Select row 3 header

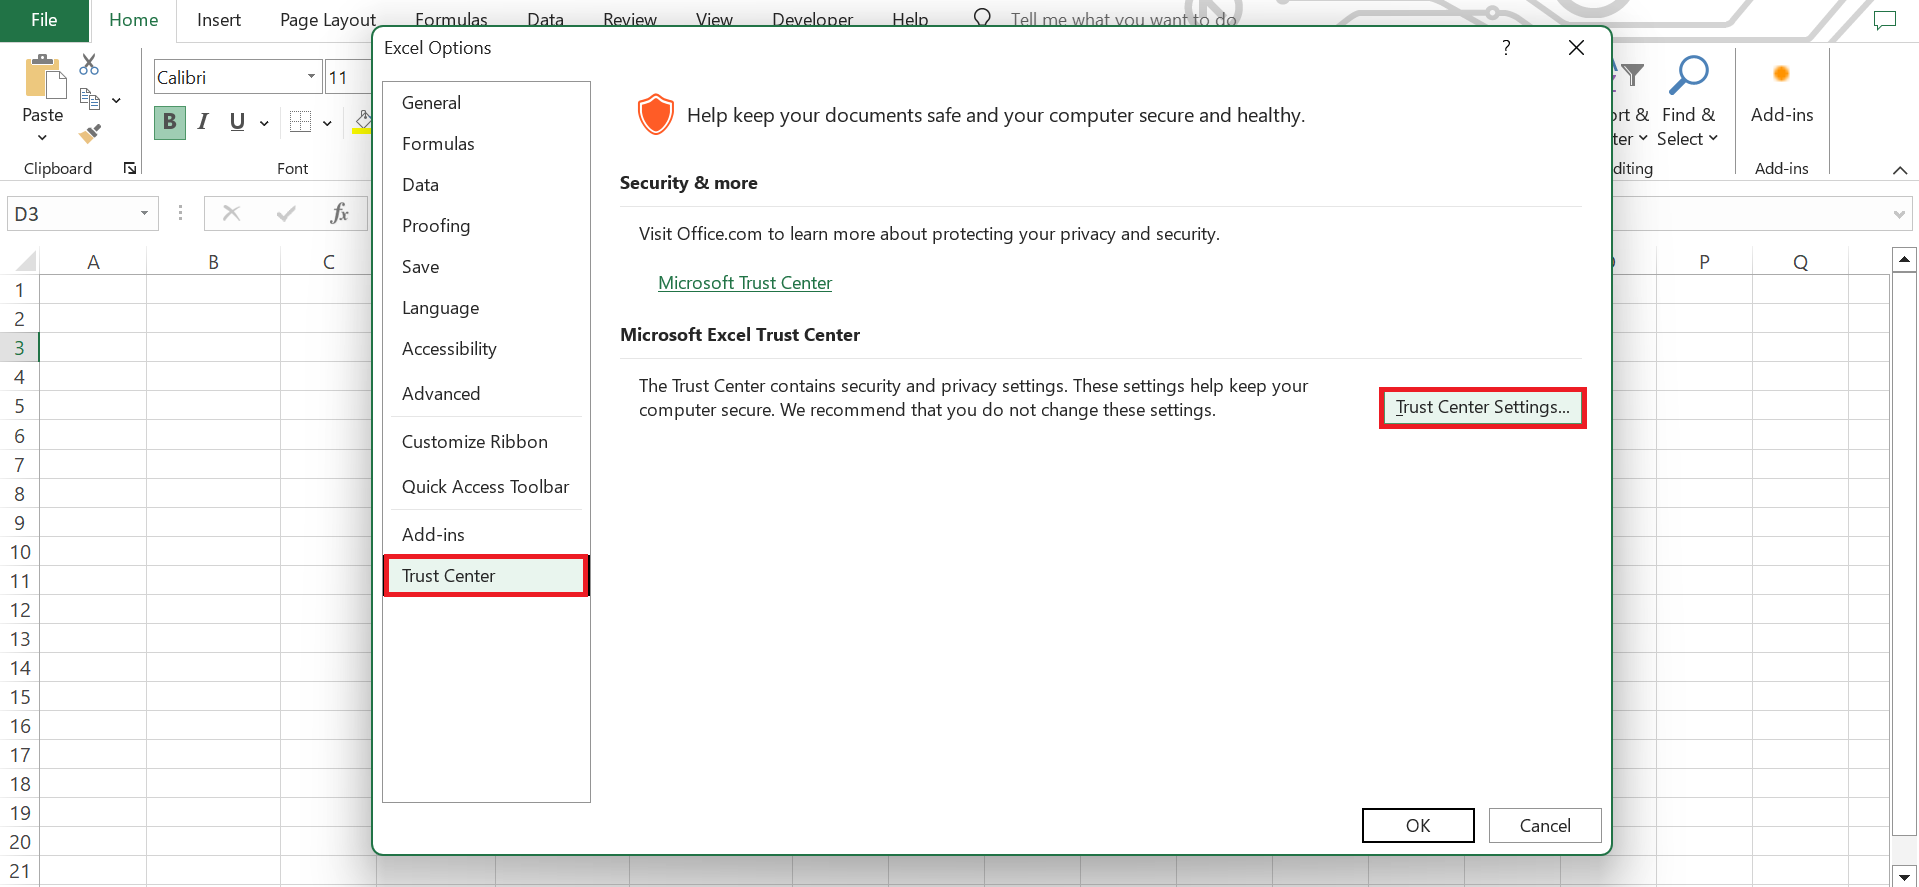tap(19, 348)
